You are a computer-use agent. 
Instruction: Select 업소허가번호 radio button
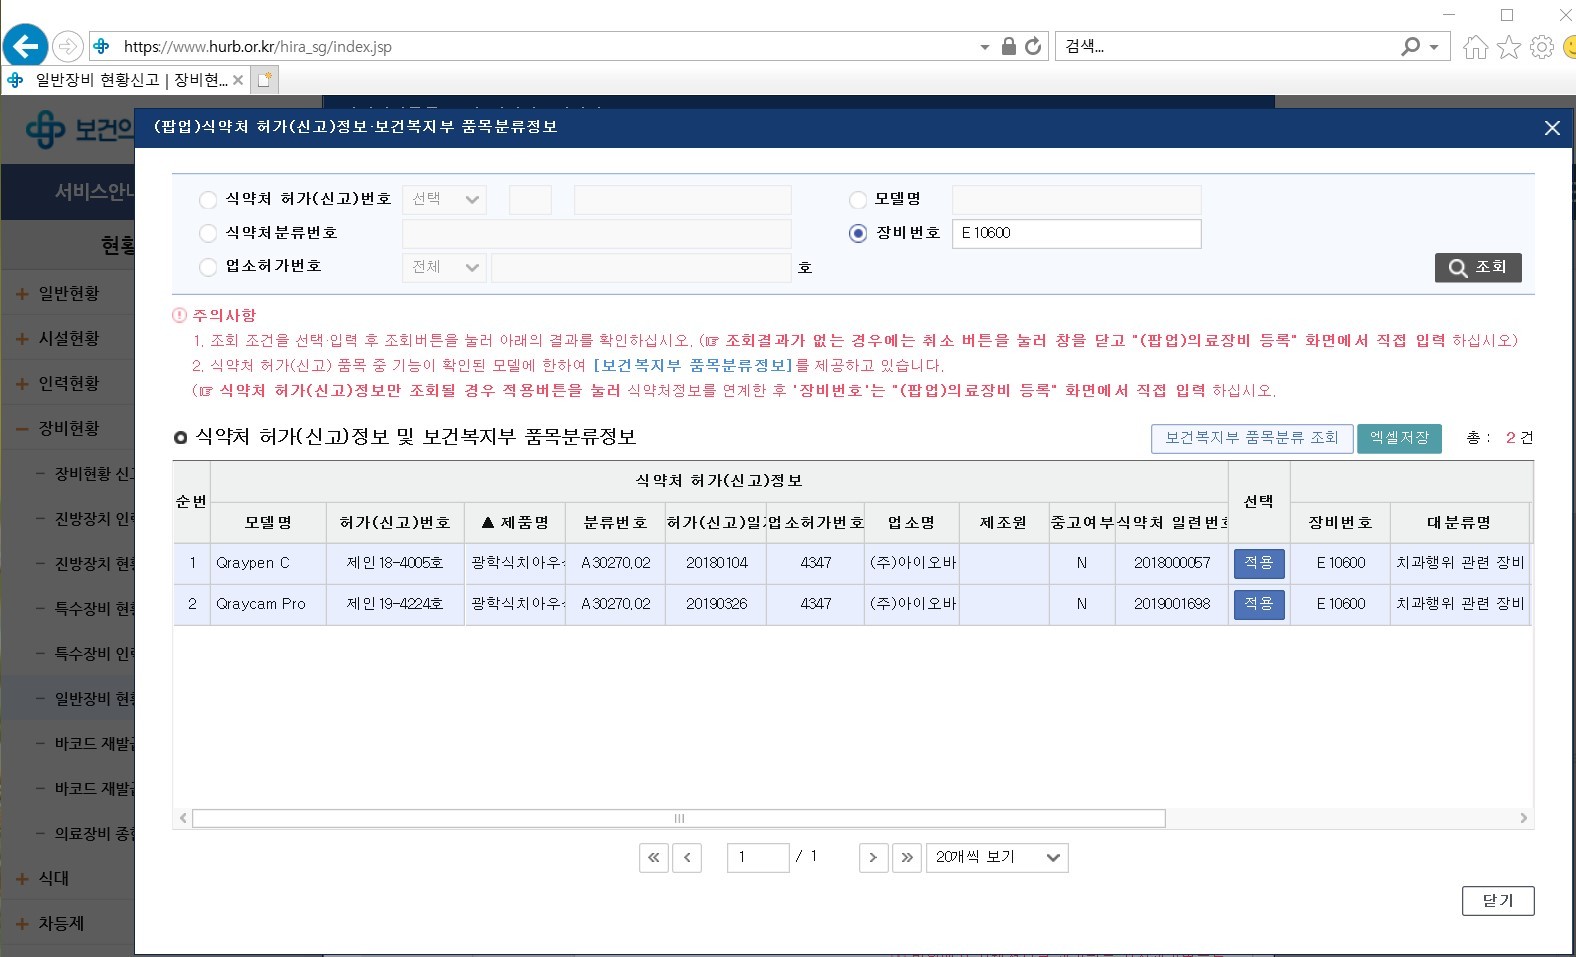[208, 267]
